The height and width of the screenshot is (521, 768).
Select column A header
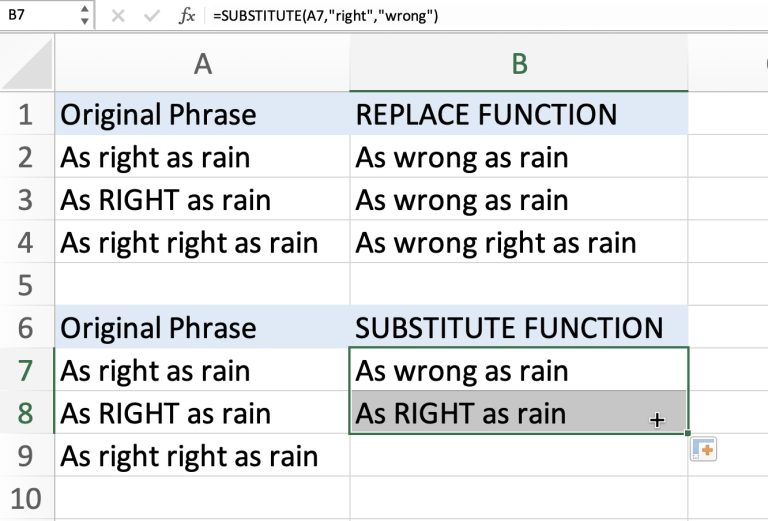(202, 65)
